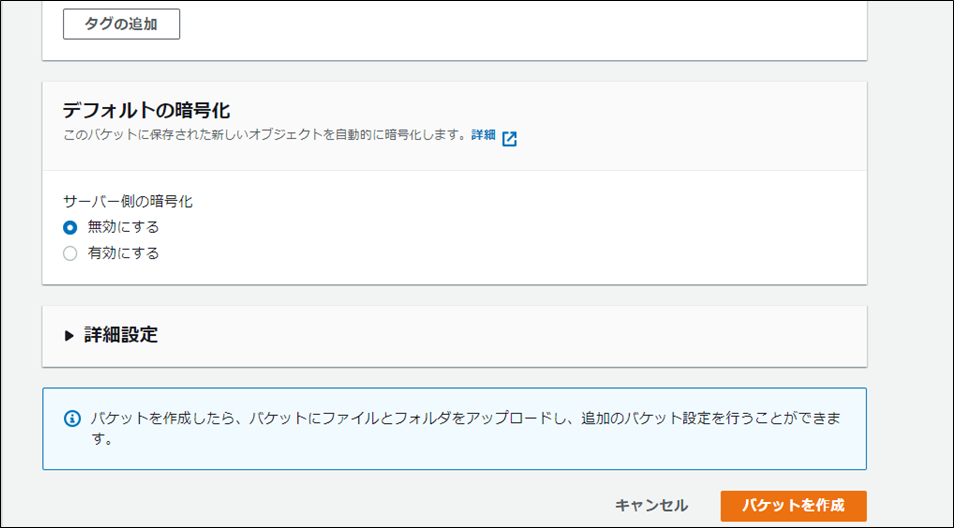Click the 無効にする option label text
This screenshot has width=954, height=528.
pos(123,227)
